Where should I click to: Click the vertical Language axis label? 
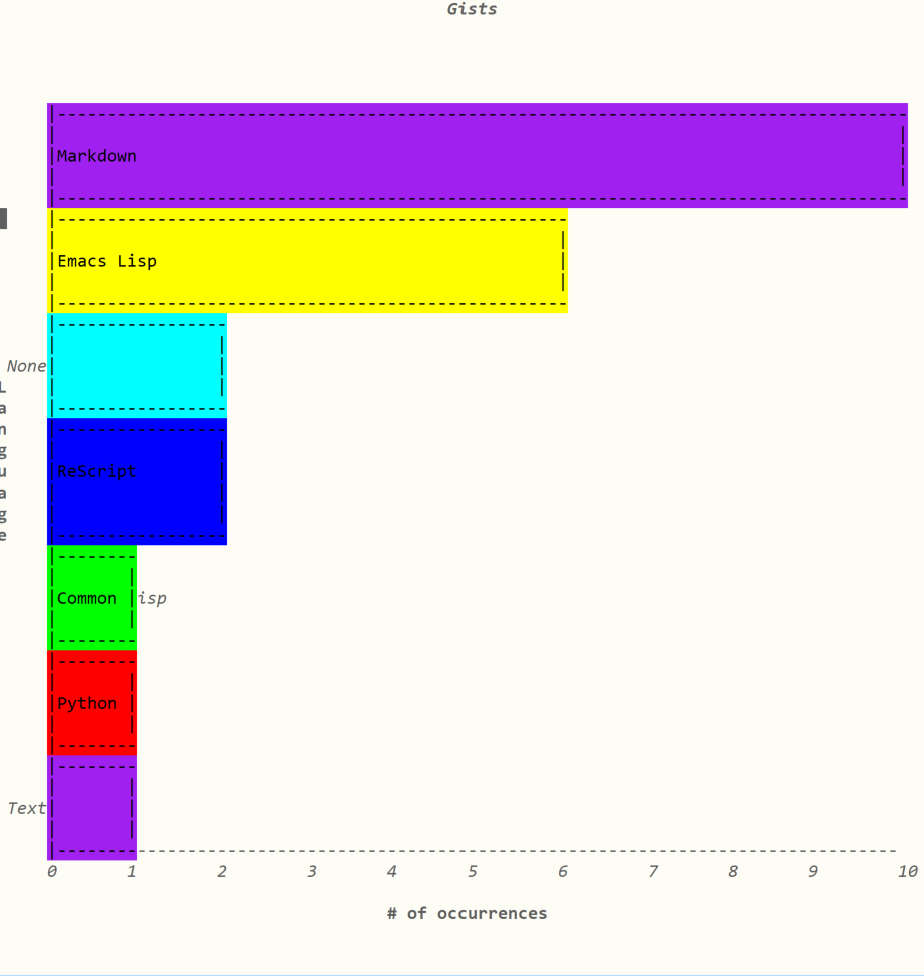click(3, 460)
